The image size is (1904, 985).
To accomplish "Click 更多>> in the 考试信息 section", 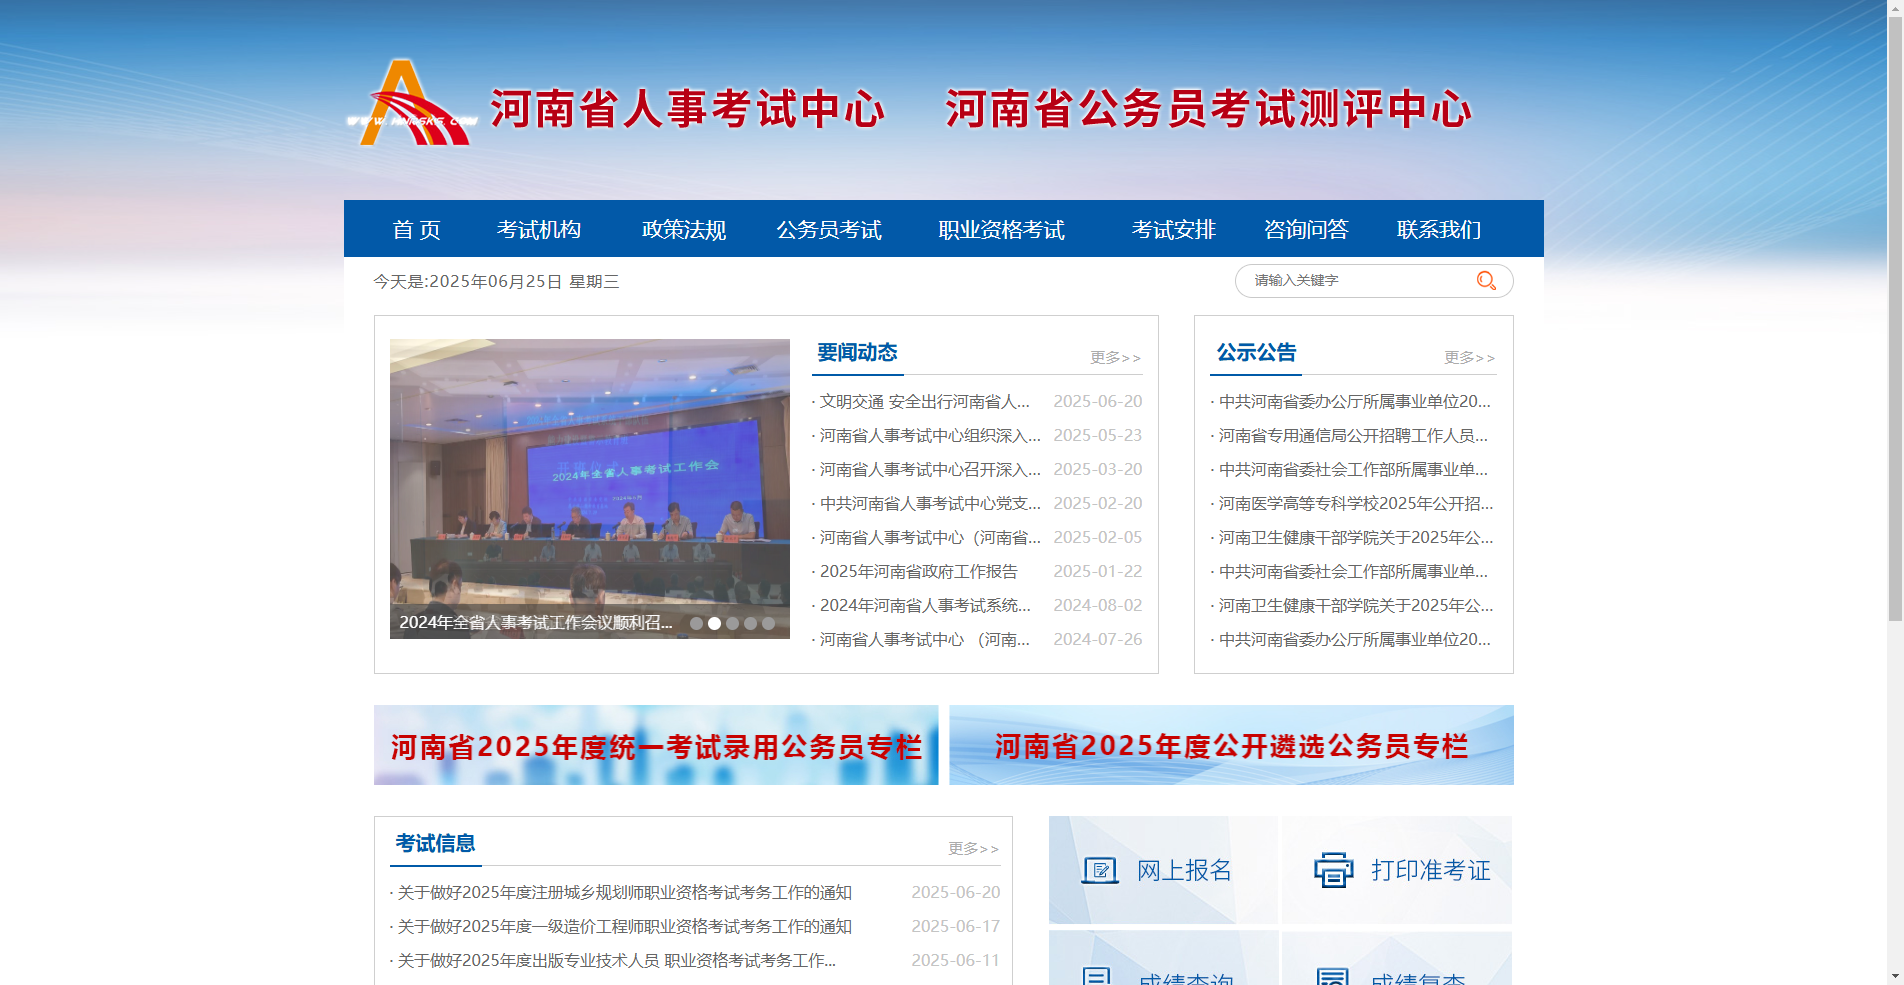I will tap(973, 848).
